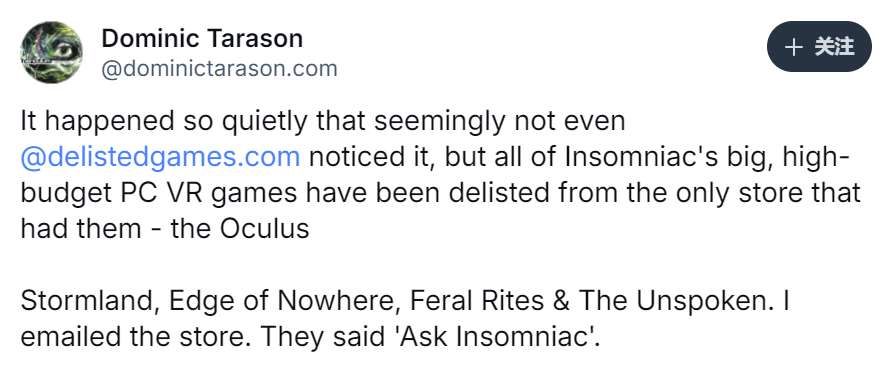Screen dimensions: 889x365
Task: Click the line 'had them - the Oculus'
Action: [165, 228]
